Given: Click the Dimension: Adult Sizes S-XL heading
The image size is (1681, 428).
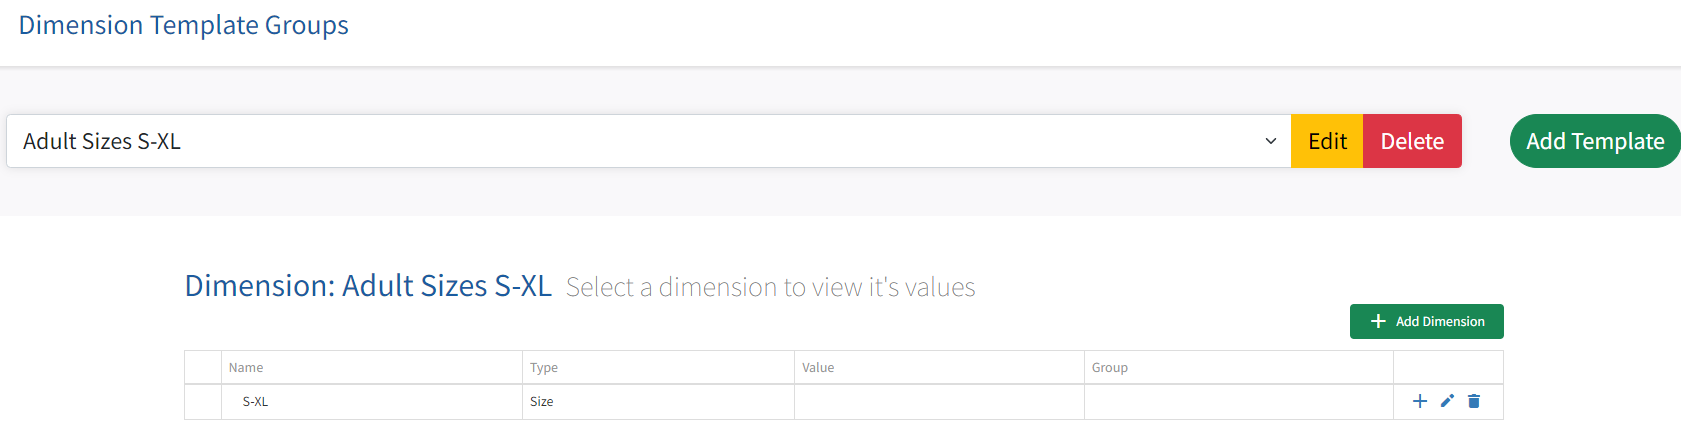Looking at the screenshot, I should click(368, 286).
